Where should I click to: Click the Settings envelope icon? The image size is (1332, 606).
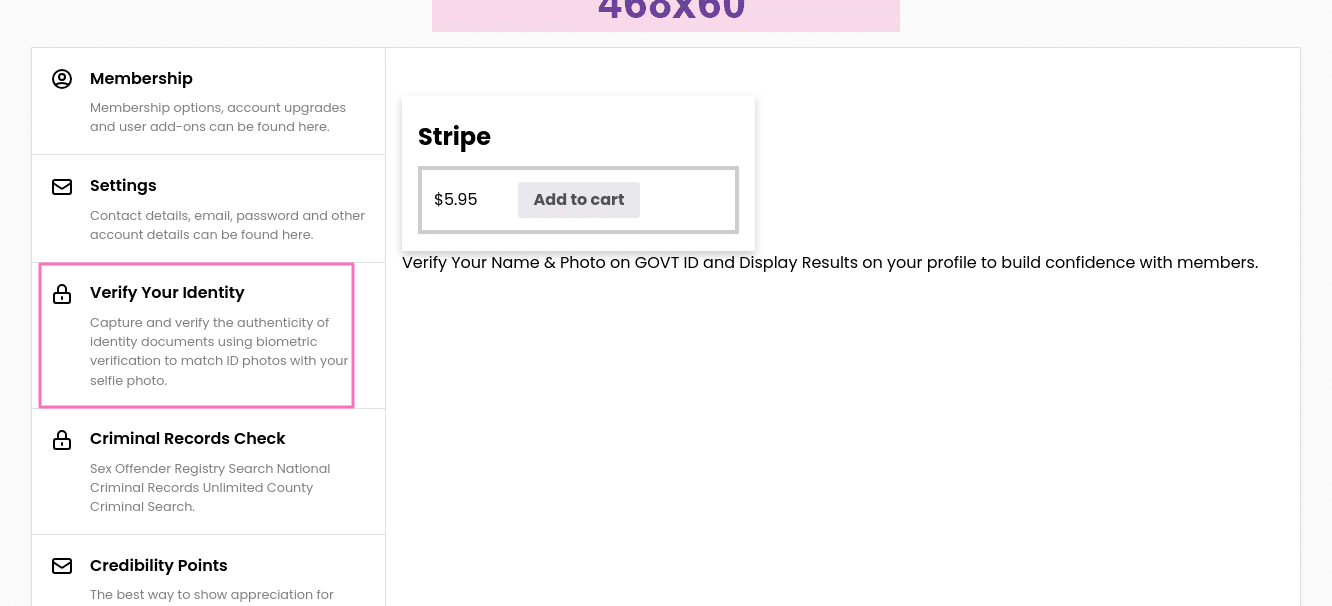pos(62,187)
